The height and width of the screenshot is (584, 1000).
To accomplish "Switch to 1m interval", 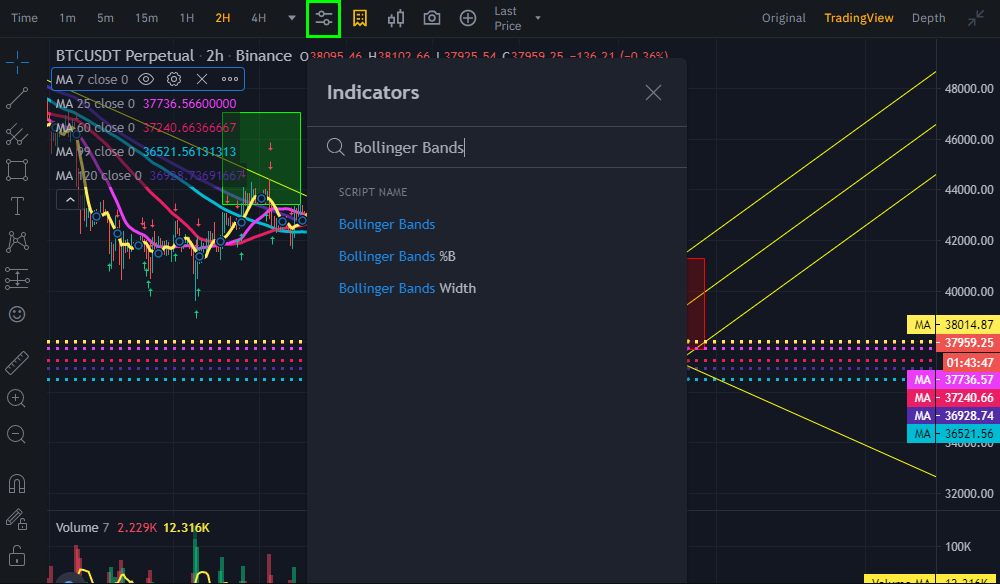I will pyautogui.click(x=67, y=18).
